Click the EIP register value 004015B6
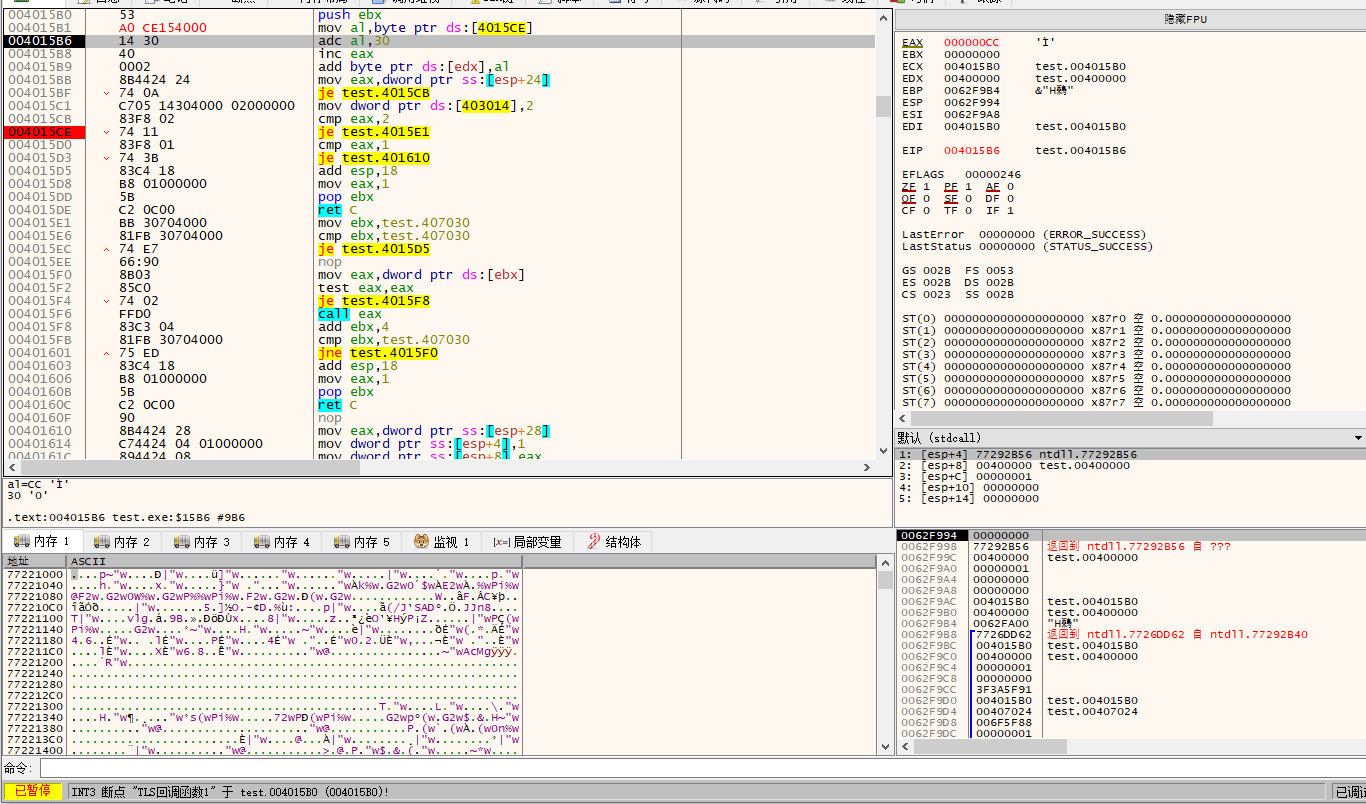The height and width of the screenshot is (804, 1366). pos(971,151)
